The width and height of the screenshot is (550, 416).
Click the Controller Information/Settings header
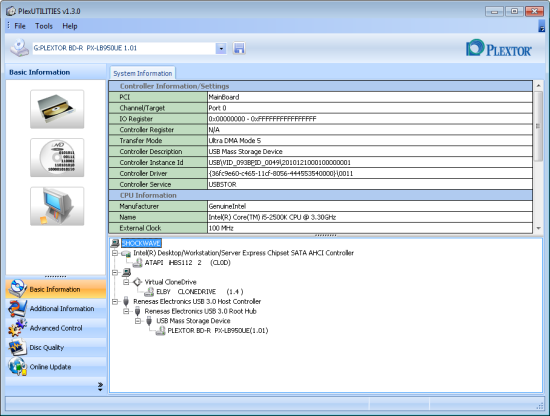click(321, 86)
